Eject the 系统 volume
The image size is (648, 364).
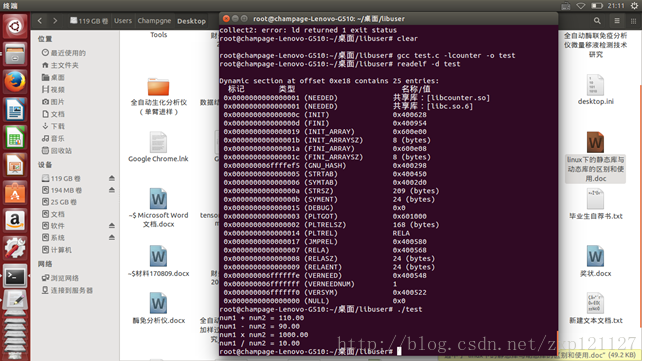[112, 238]
